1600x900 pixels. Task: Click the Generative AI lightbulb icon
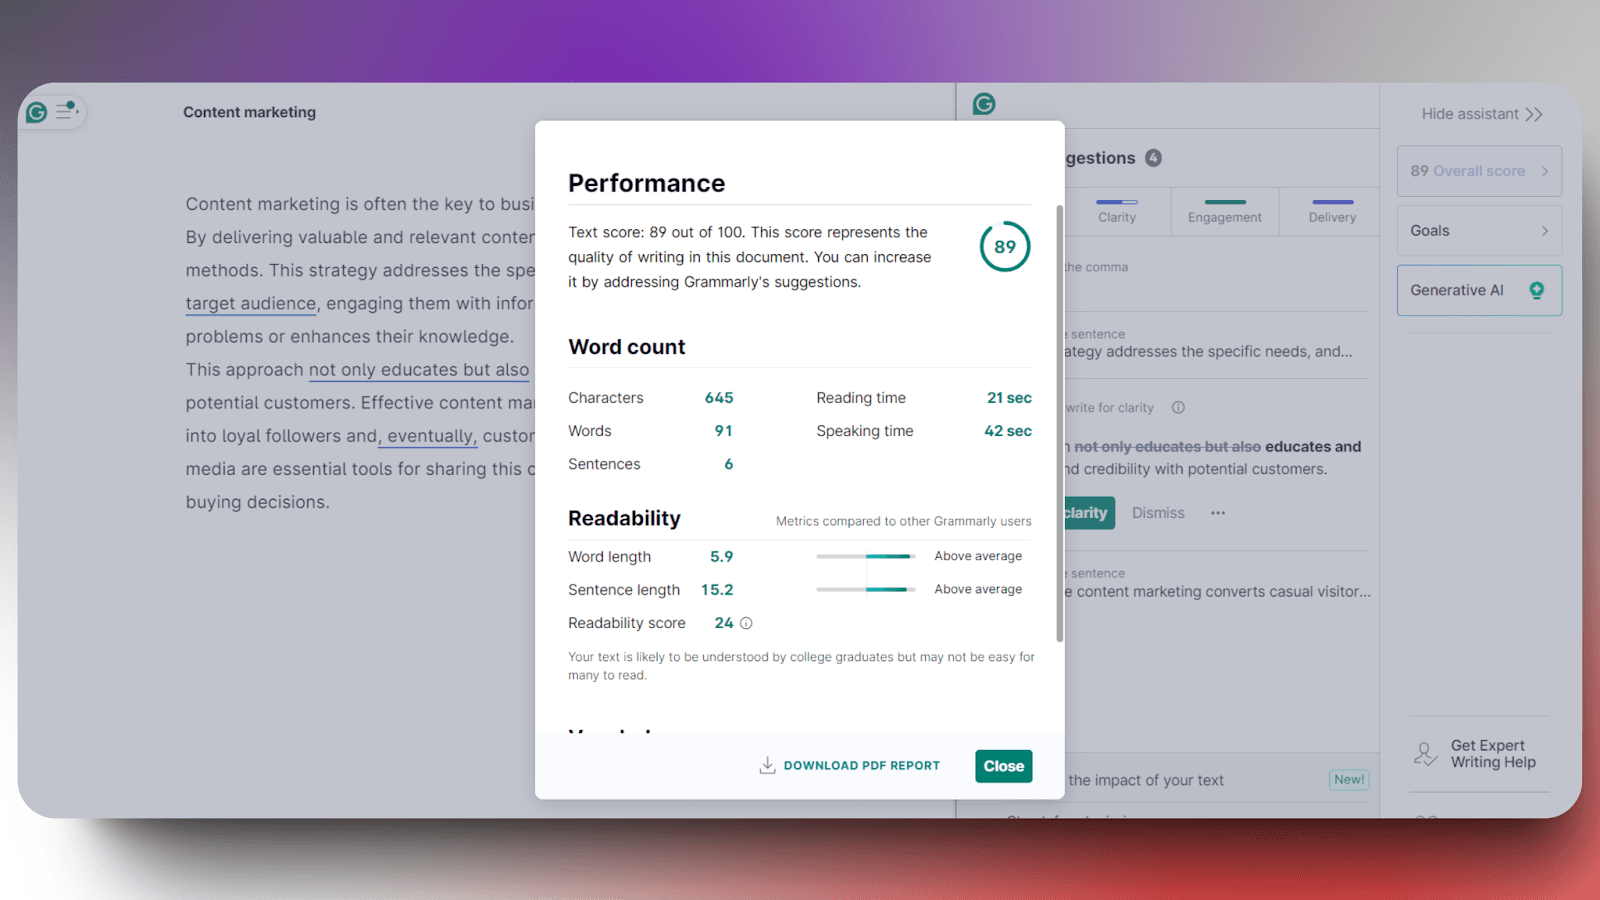[1537, 290]
